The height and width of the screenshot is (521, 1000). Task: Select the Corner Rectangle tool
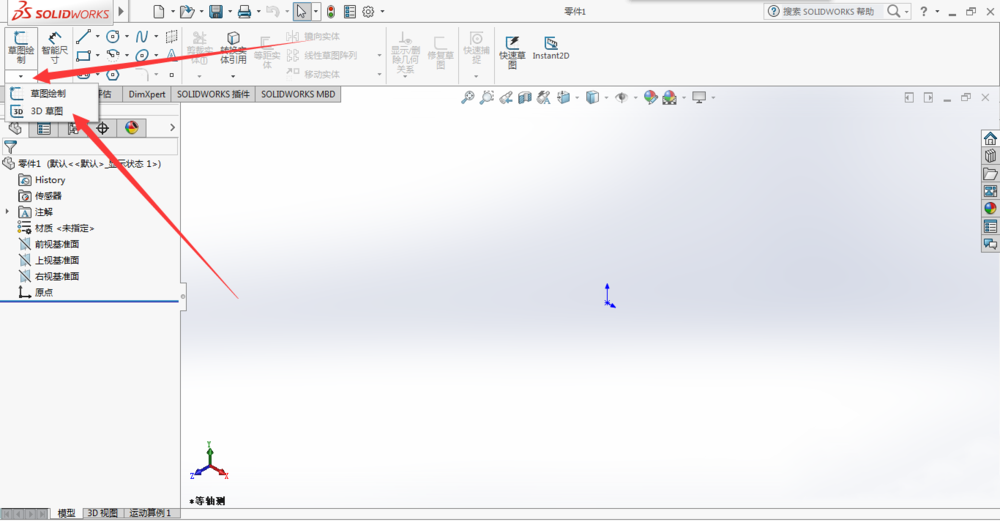pyautogui.click(x=84, y=55)
